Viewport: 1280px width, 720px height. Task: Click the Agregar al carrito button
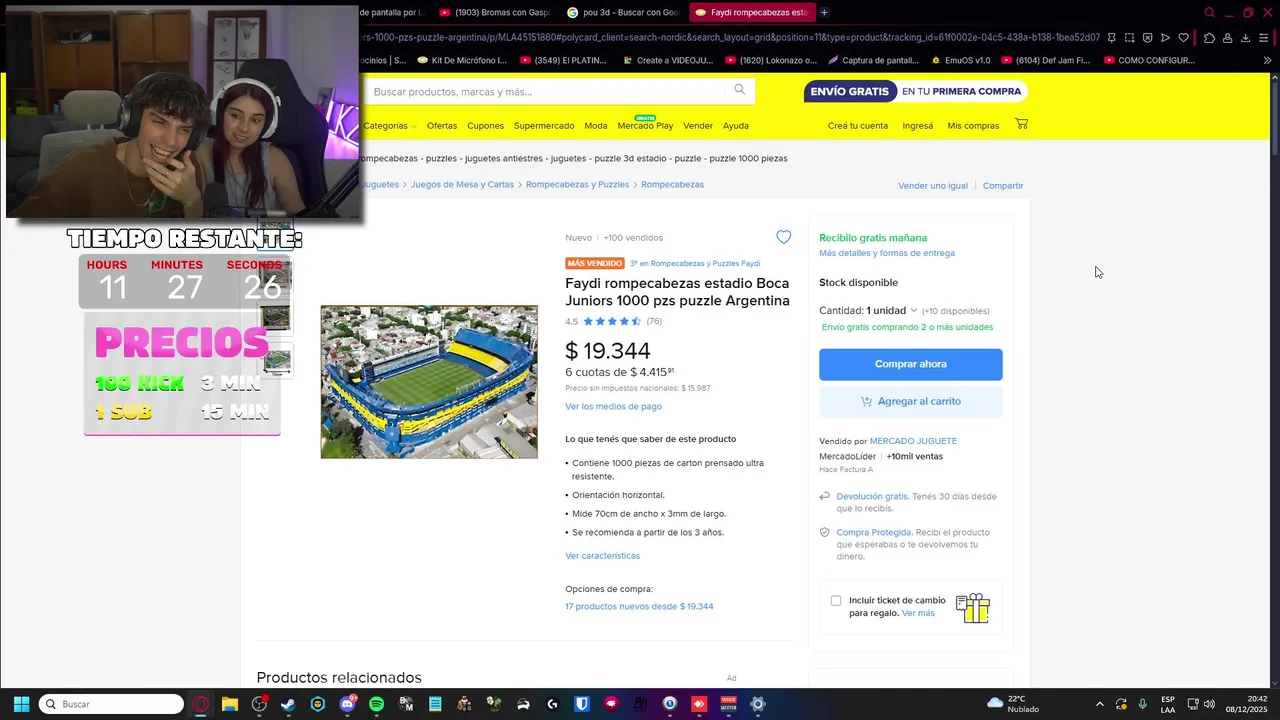click(x=910, y=401)
